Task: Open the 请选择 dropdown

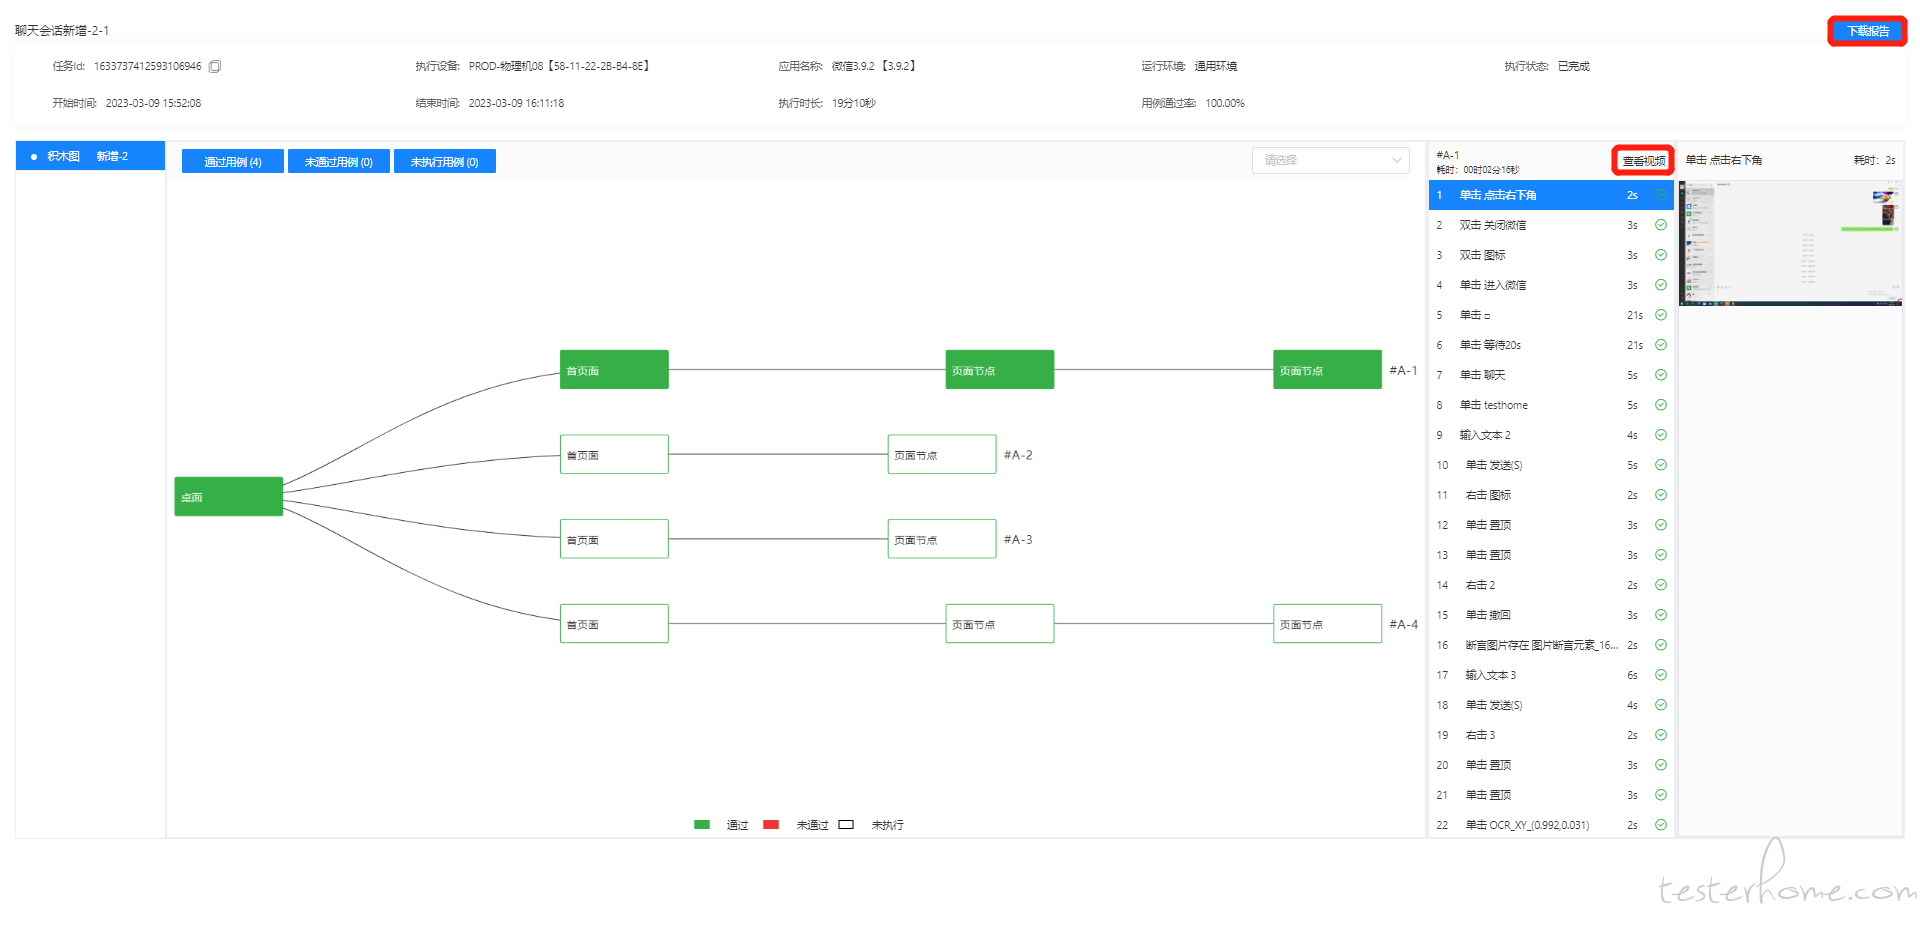Action: [1330, 160]
